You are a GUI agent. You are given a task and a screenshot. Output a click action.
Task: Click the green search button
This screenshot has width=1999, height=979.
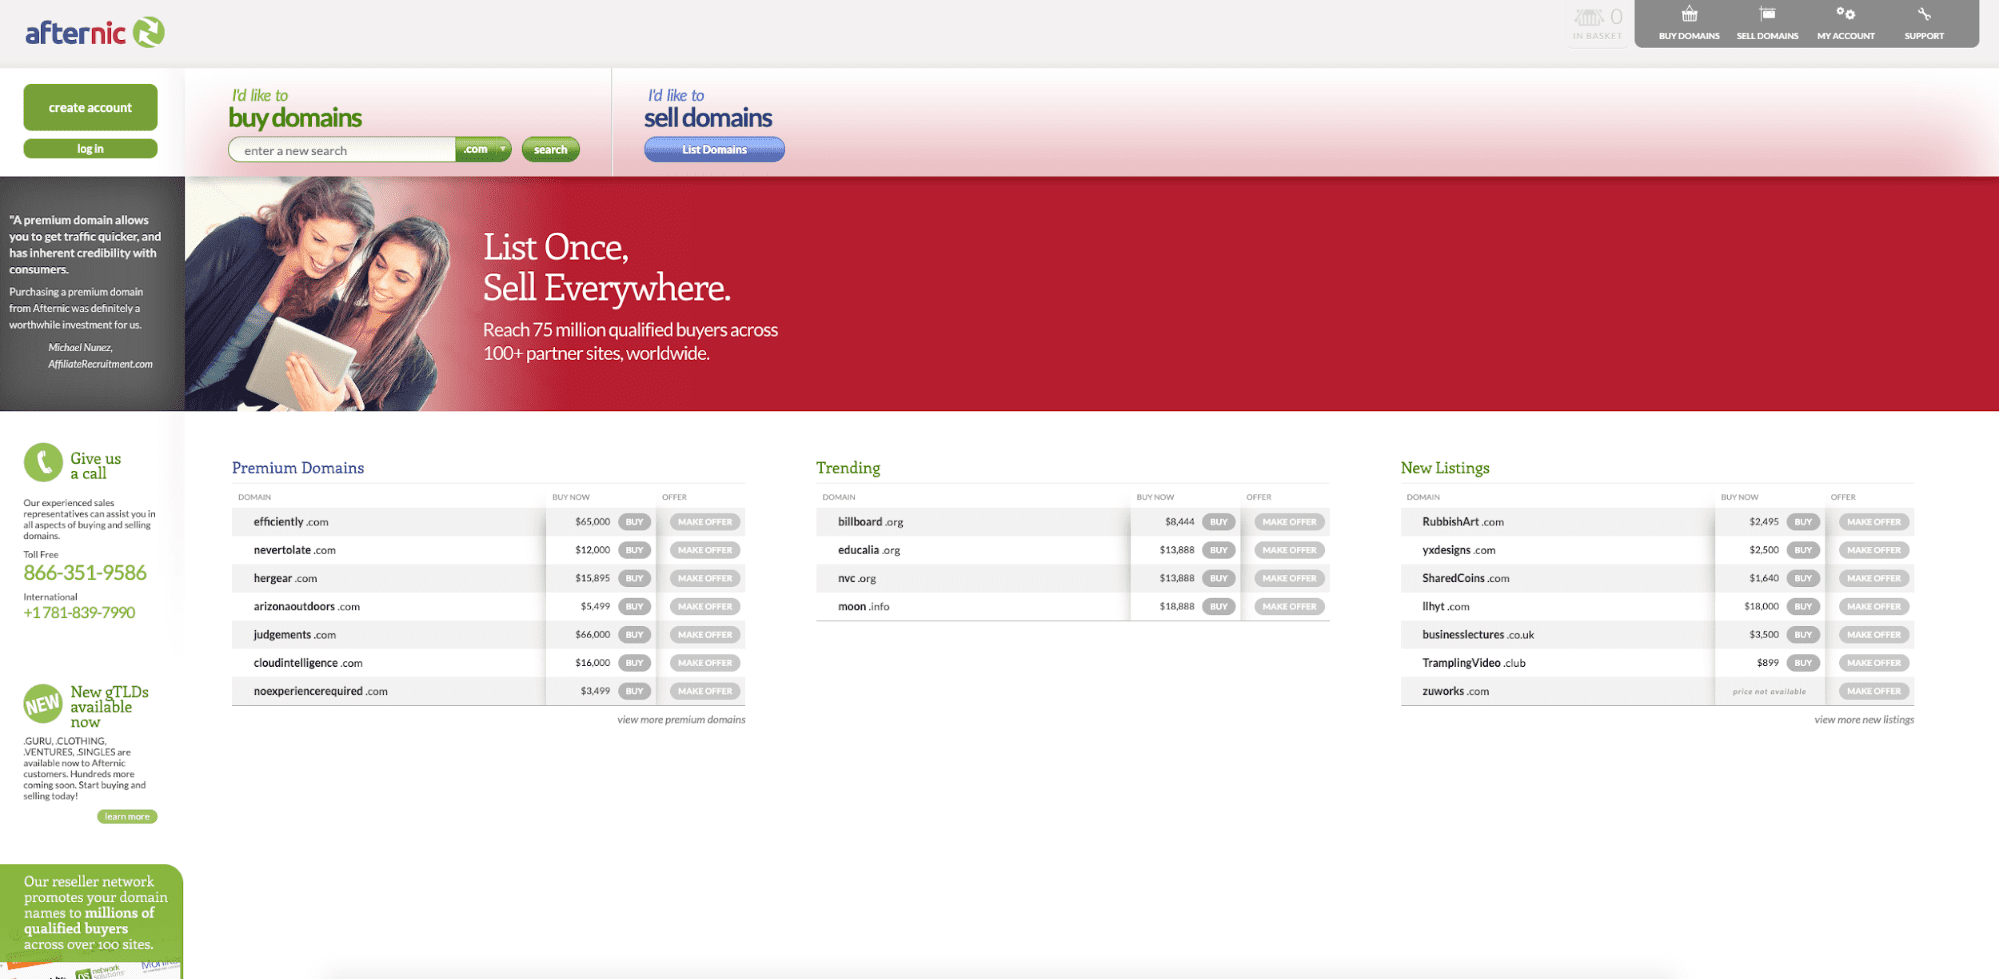click(x=550, y=150)
